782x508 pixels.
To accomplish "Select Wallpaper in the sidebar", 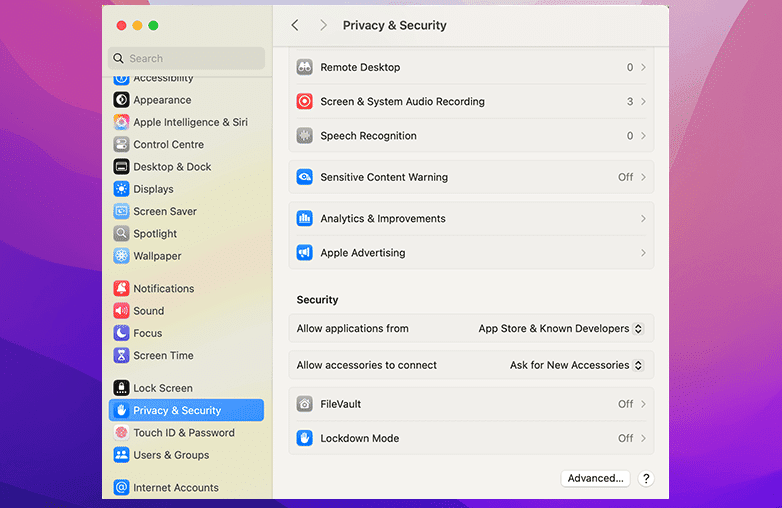I will click(x=187, y=256).
